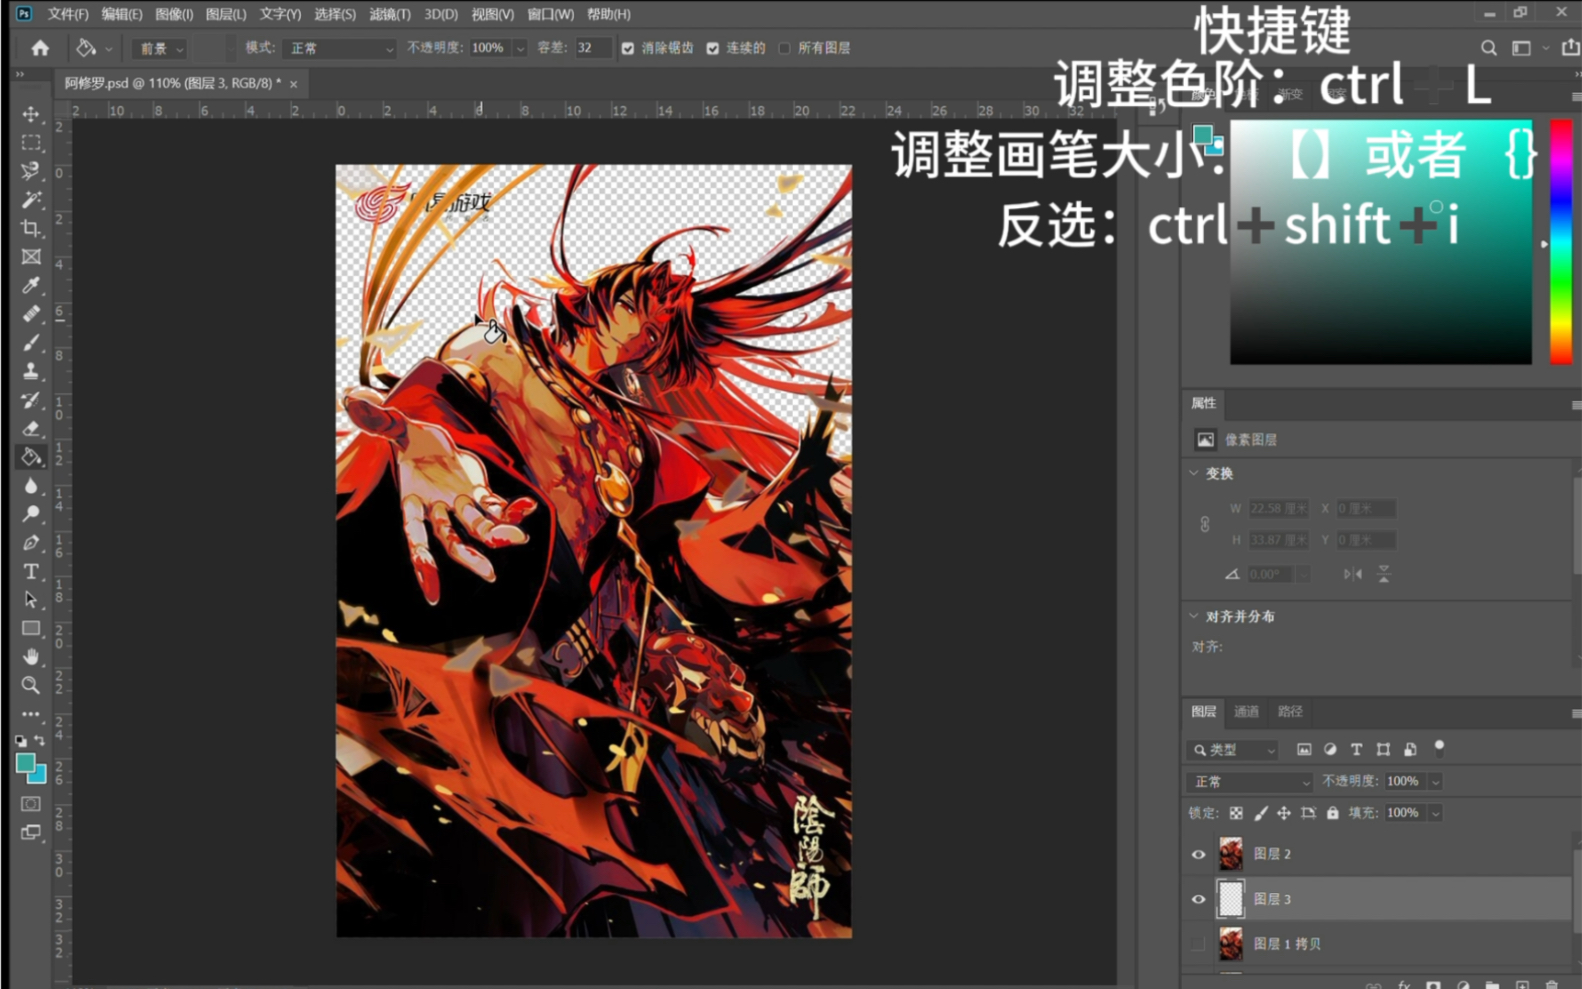Toggle lock all padlock icon
Viewport: 1582px width, 989px height.
pos(1332,813)
